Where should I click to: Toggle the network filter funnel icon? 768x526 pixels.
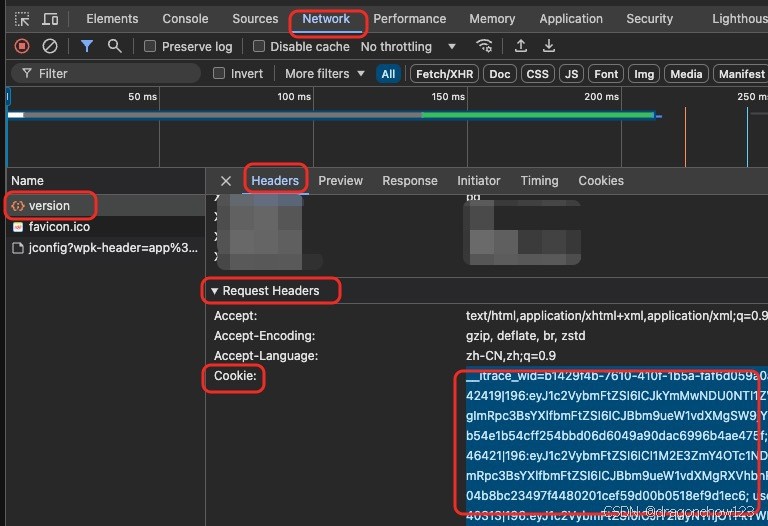pos(87,46)
